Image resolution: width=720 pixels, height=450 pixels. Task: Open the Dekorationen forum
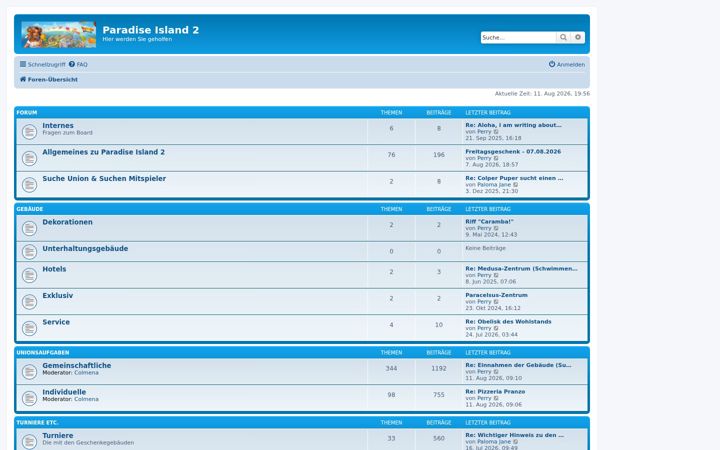click(x=68, y=222)
